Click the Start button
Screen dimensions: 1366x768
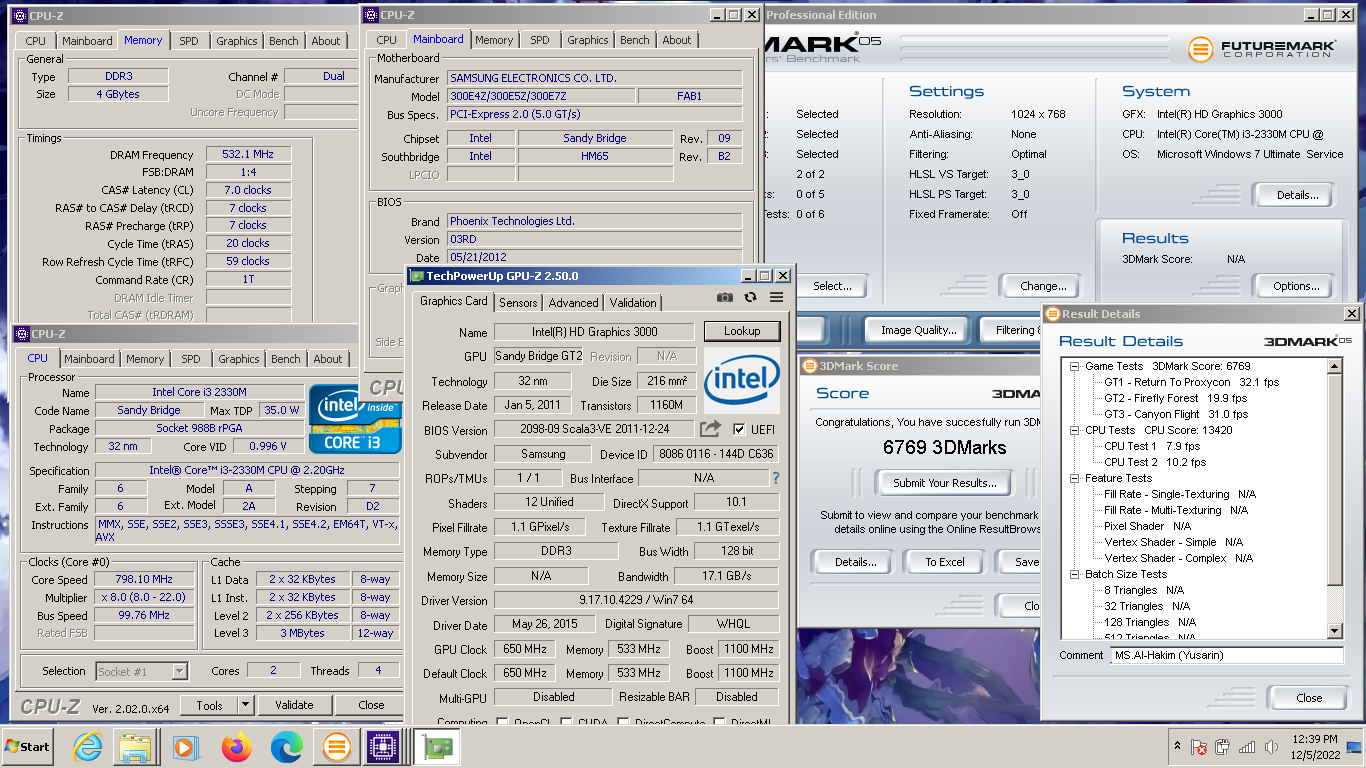pyautogui.click(x=28, y=746)
